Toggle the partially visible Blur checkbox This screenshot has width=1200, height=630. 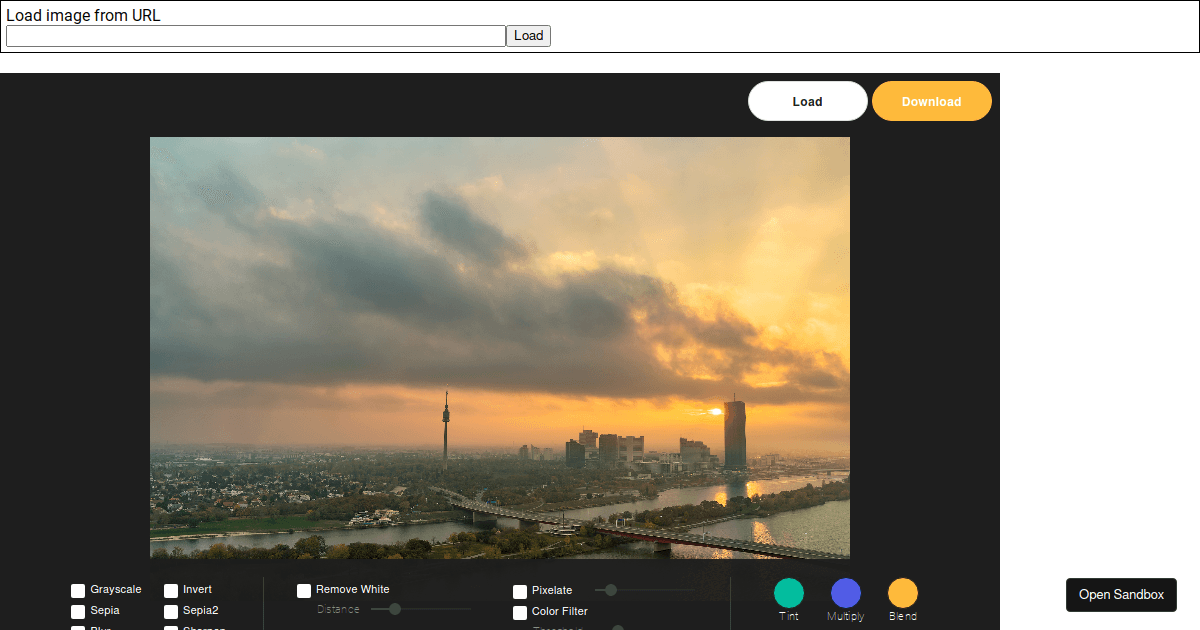[x=78, y=628]
